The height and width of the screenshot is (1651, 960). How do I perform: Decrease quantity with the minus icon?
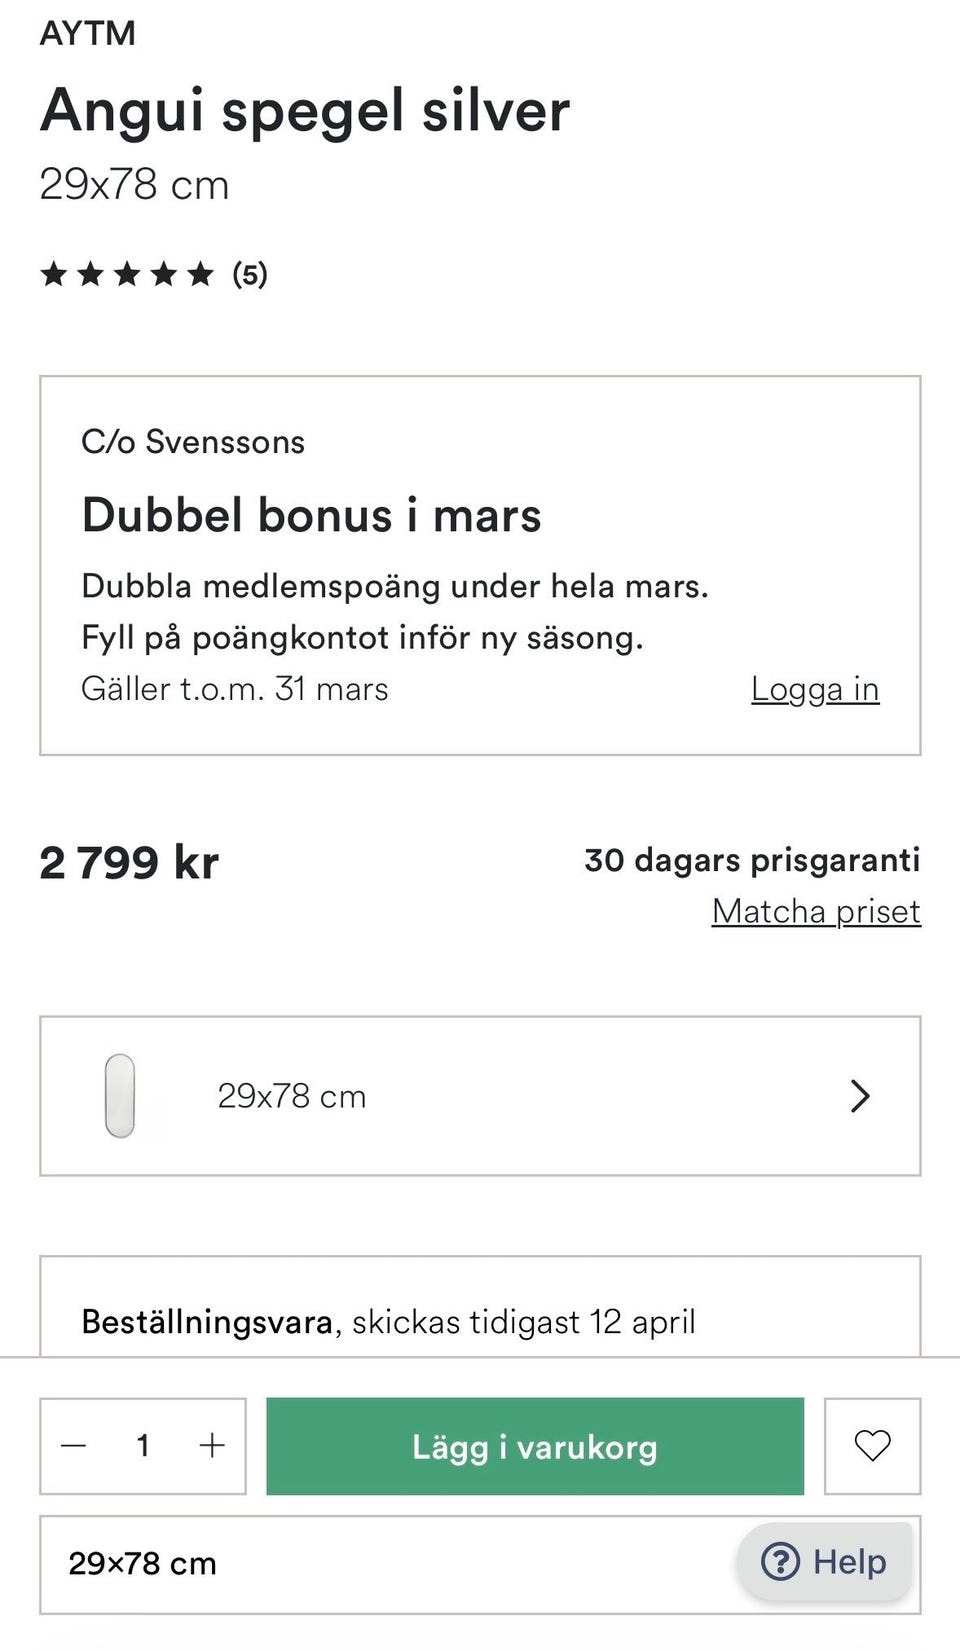pos(74,1446)
